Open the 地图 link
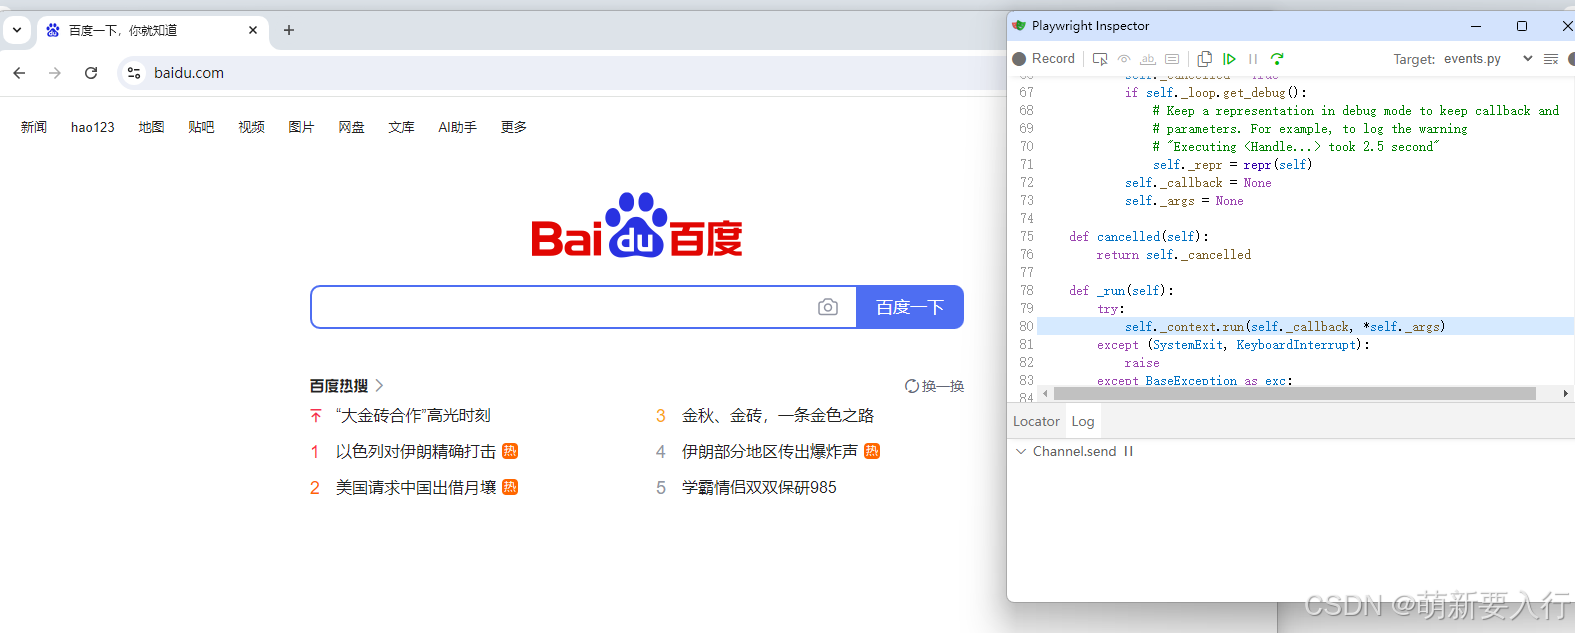This screenshot has height=633, width=1575. click(151, 127)
